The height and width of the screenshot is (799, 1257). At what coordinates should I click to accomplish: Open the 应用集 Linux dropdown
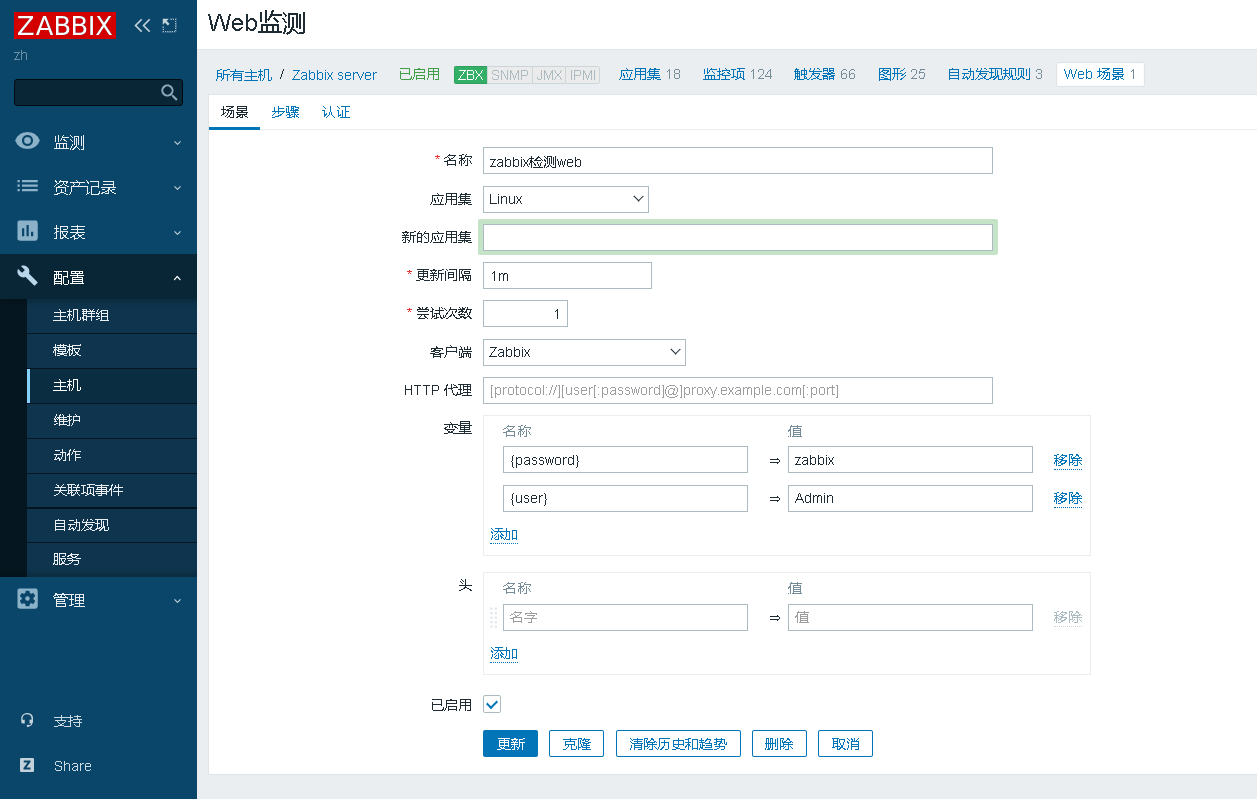[566, 199]
